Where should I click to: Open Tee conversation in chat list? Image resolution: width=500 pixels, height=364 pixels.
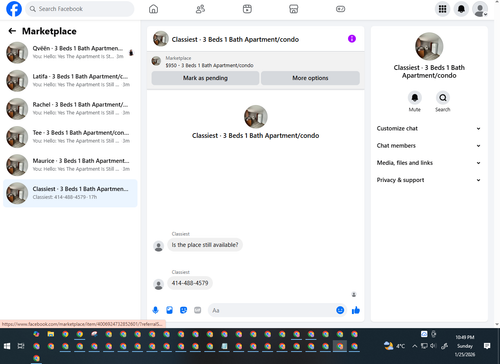(70, 137)
